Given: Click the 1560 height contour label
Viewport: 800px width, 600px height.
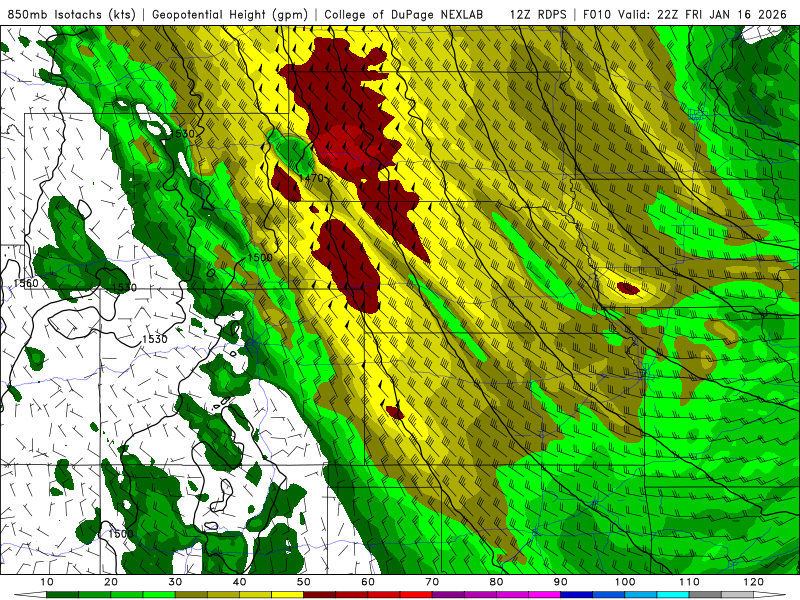Looking at the screenshot, I should point(26,283).
